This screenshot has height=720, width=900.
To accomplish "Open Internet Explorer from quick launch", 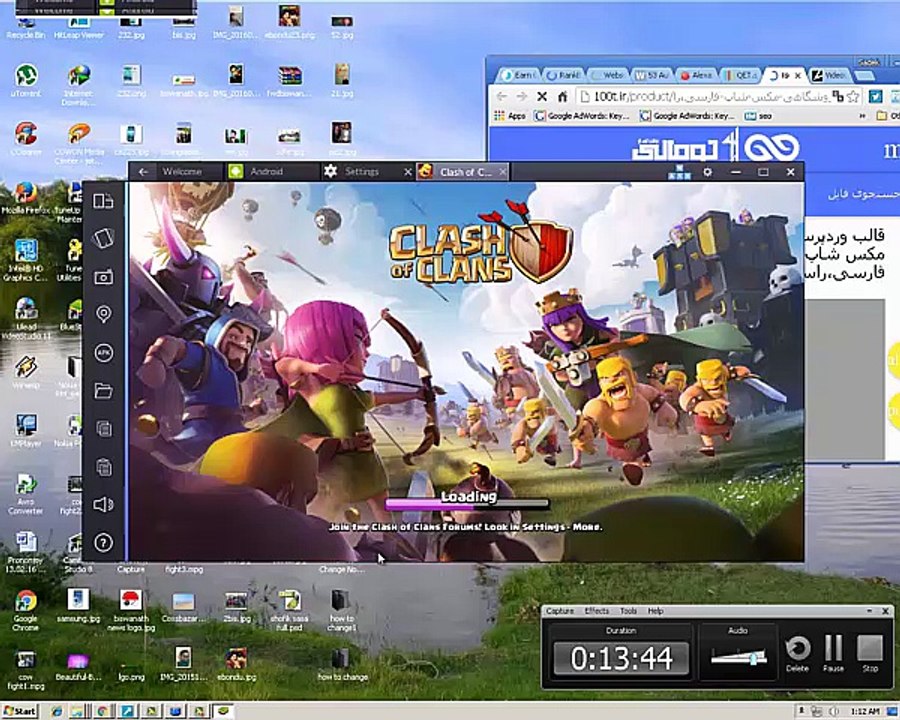I will pyautogui.click(x=57, y=711).
